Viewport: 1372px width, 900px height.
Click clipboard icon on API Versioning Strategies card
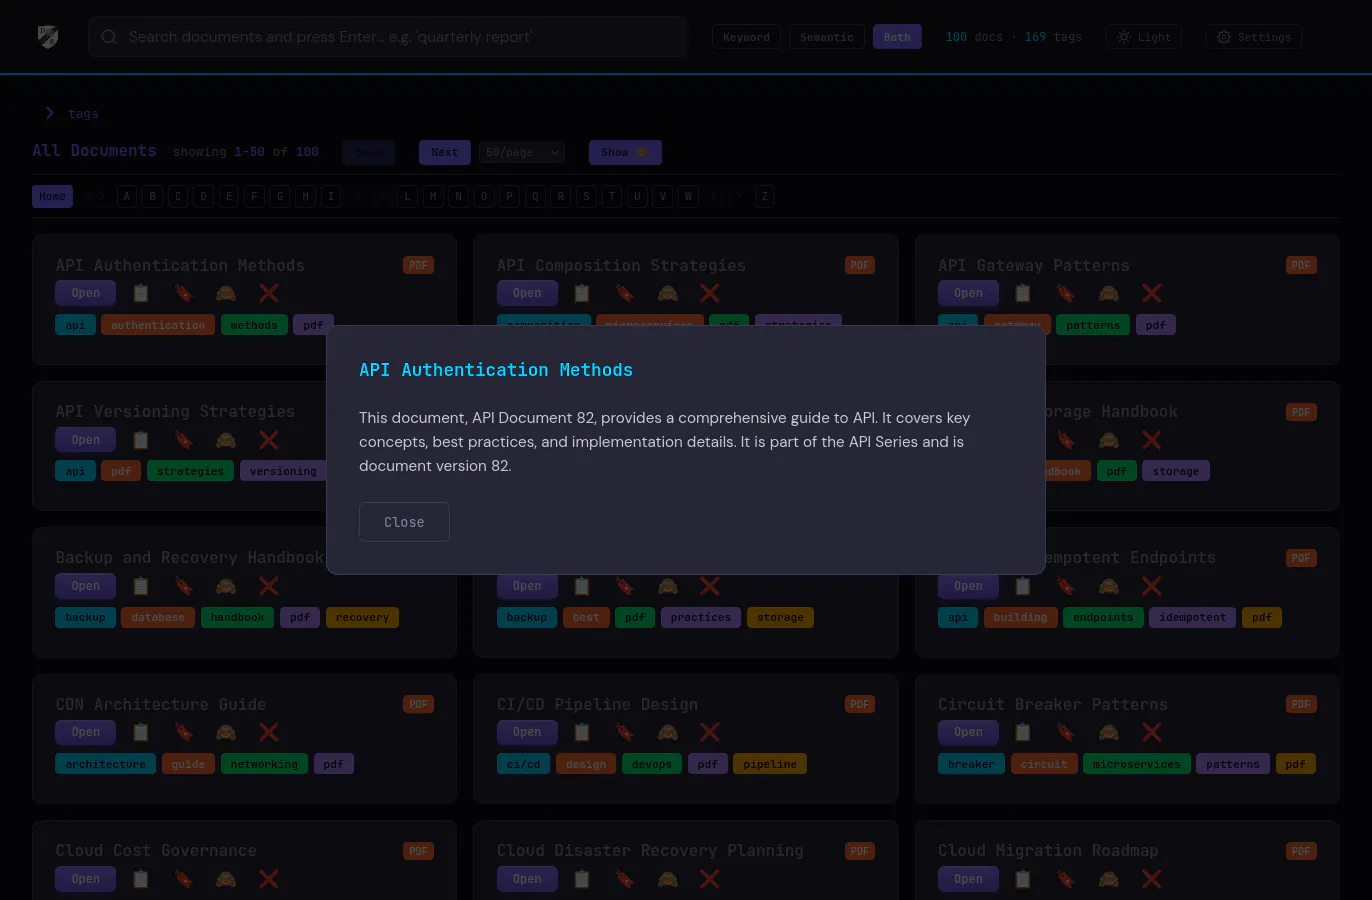141,440
